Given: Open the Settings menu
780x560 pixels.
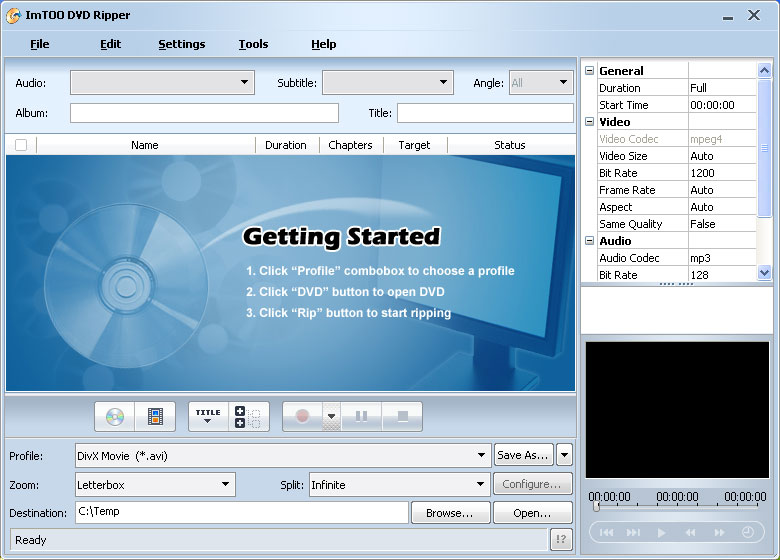Looking at the screenshot, I should coord(181,44).
